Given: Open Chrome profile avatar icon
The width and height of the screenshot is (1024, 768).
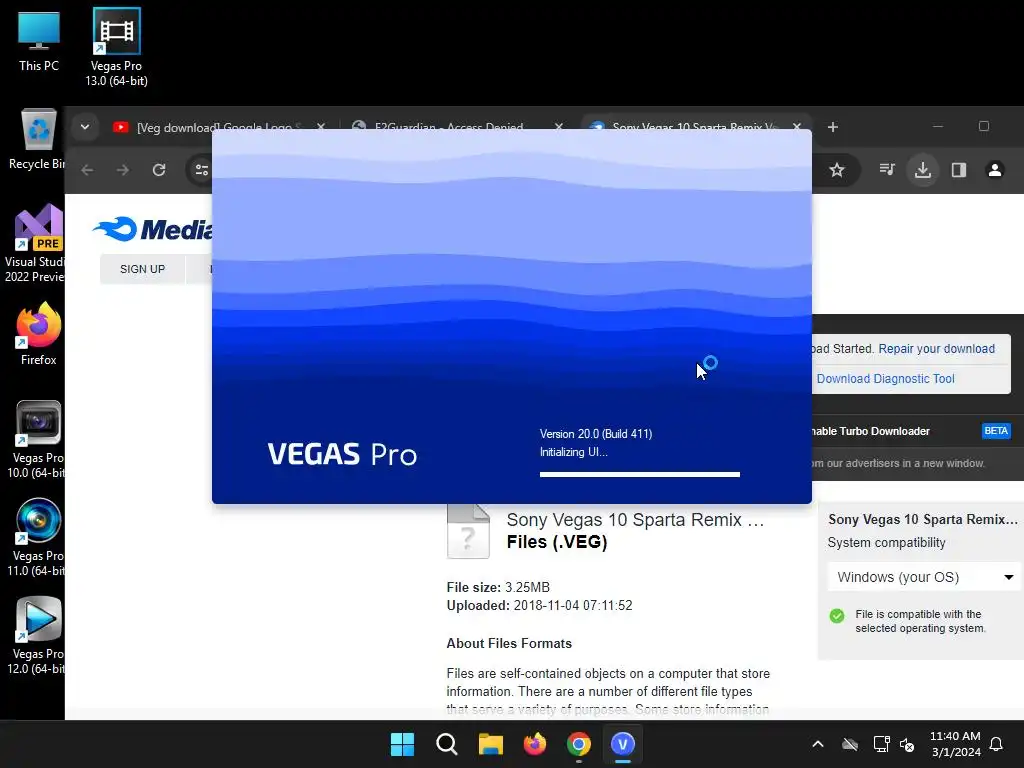Looking at the screenshot, I should coord(995,170).
